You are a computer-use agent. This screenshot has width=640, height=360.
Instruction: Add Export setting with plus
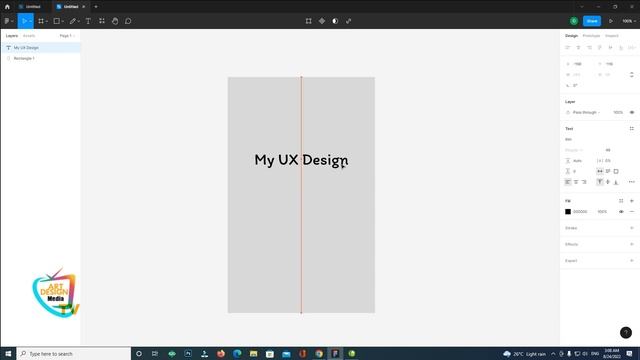(632, 260)
